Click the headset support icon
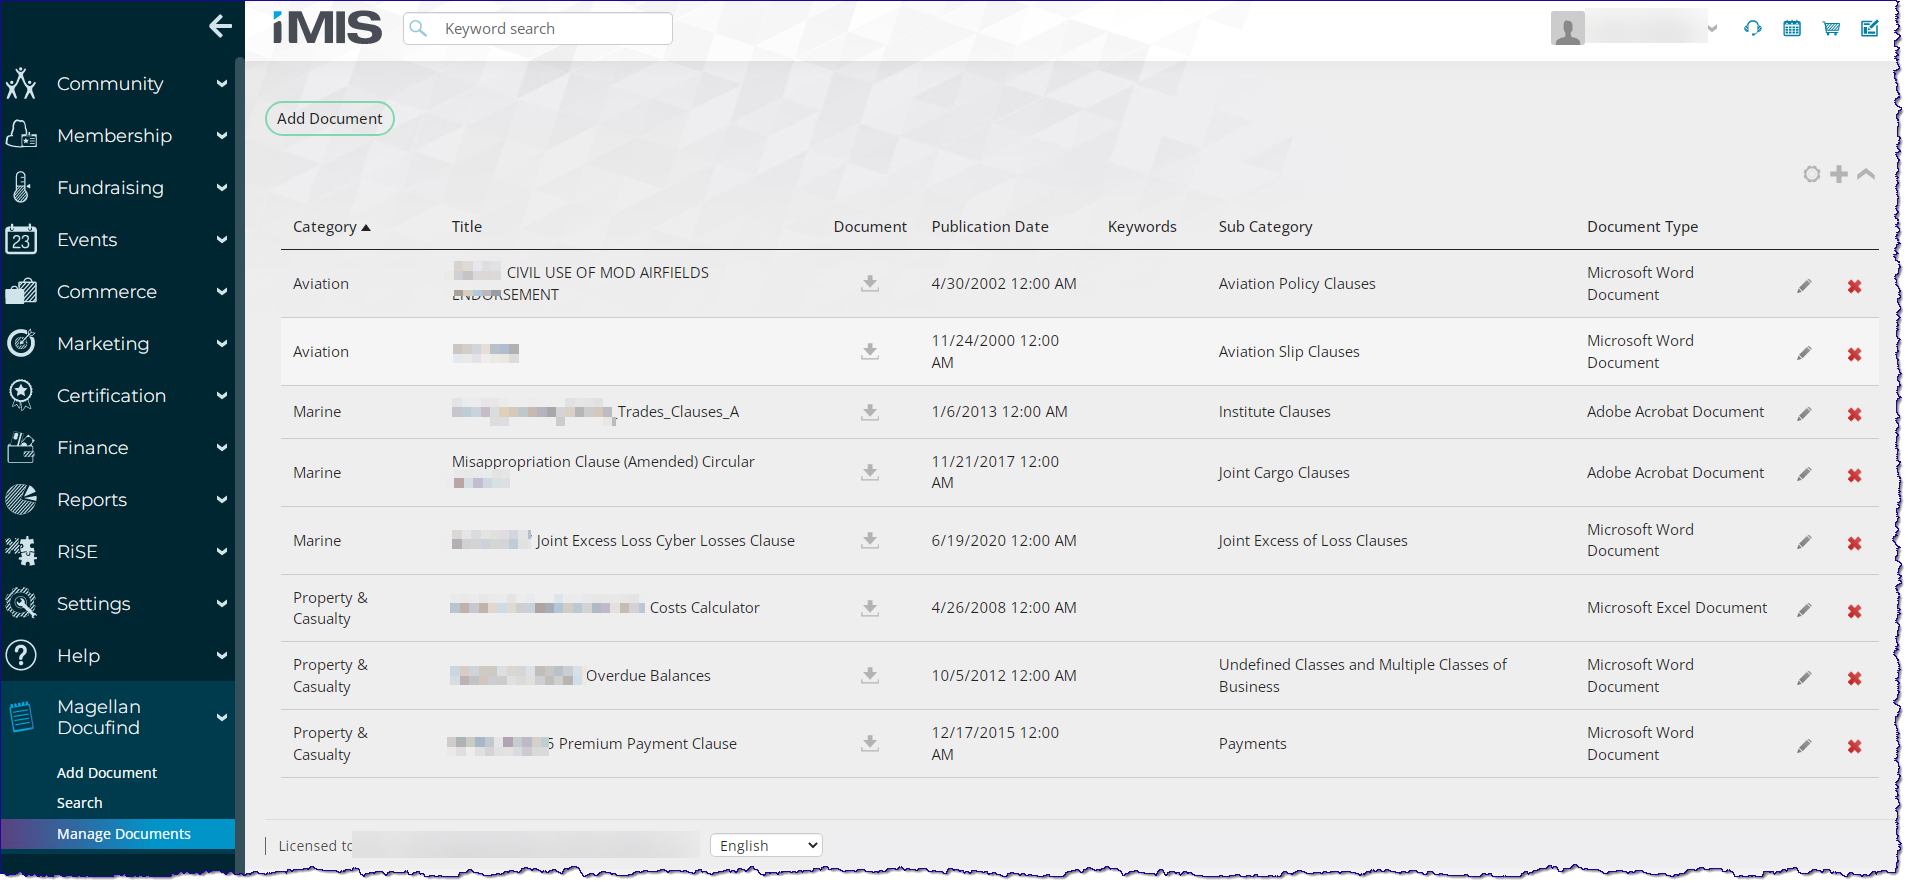 point(1752,29)
